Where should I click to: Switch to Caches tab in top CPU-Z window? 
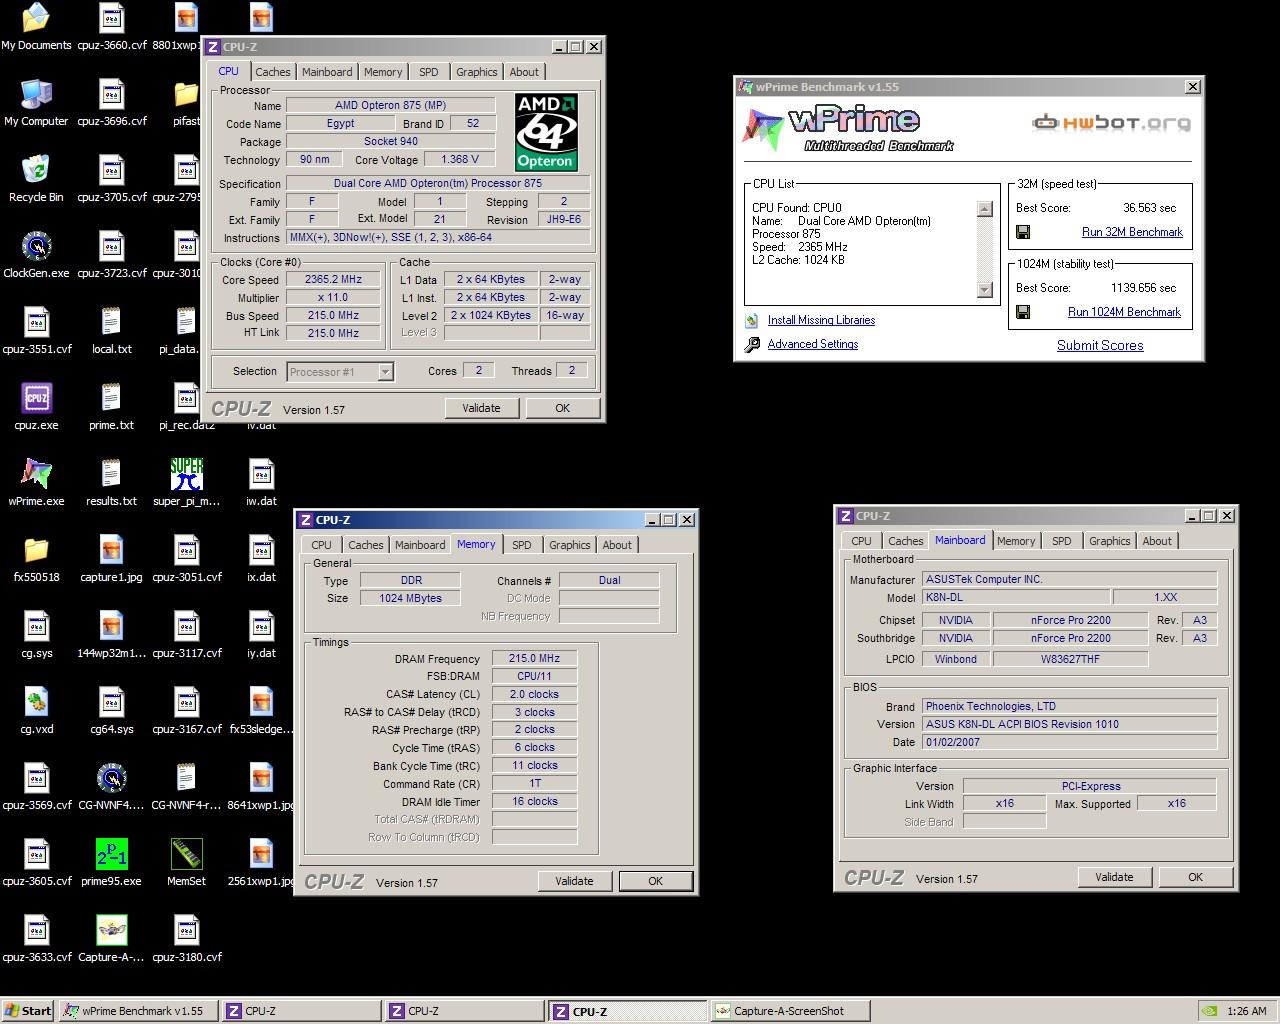272,72
